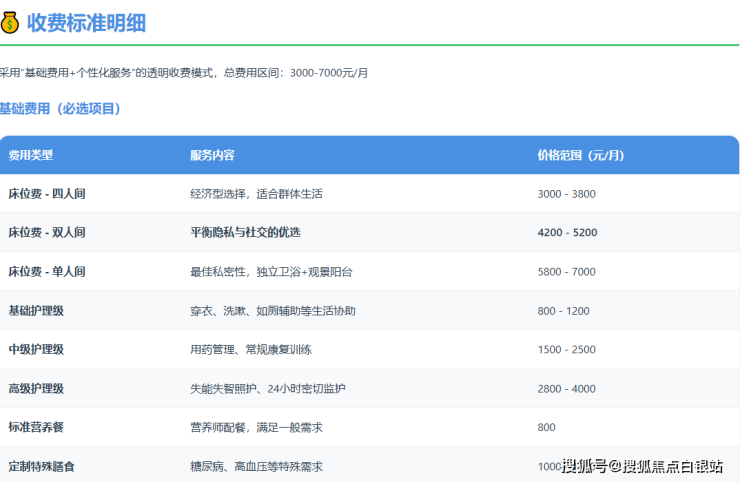Select the 床位费 - 单人间 row label
The image size is (740, 482).
(47, 271)
